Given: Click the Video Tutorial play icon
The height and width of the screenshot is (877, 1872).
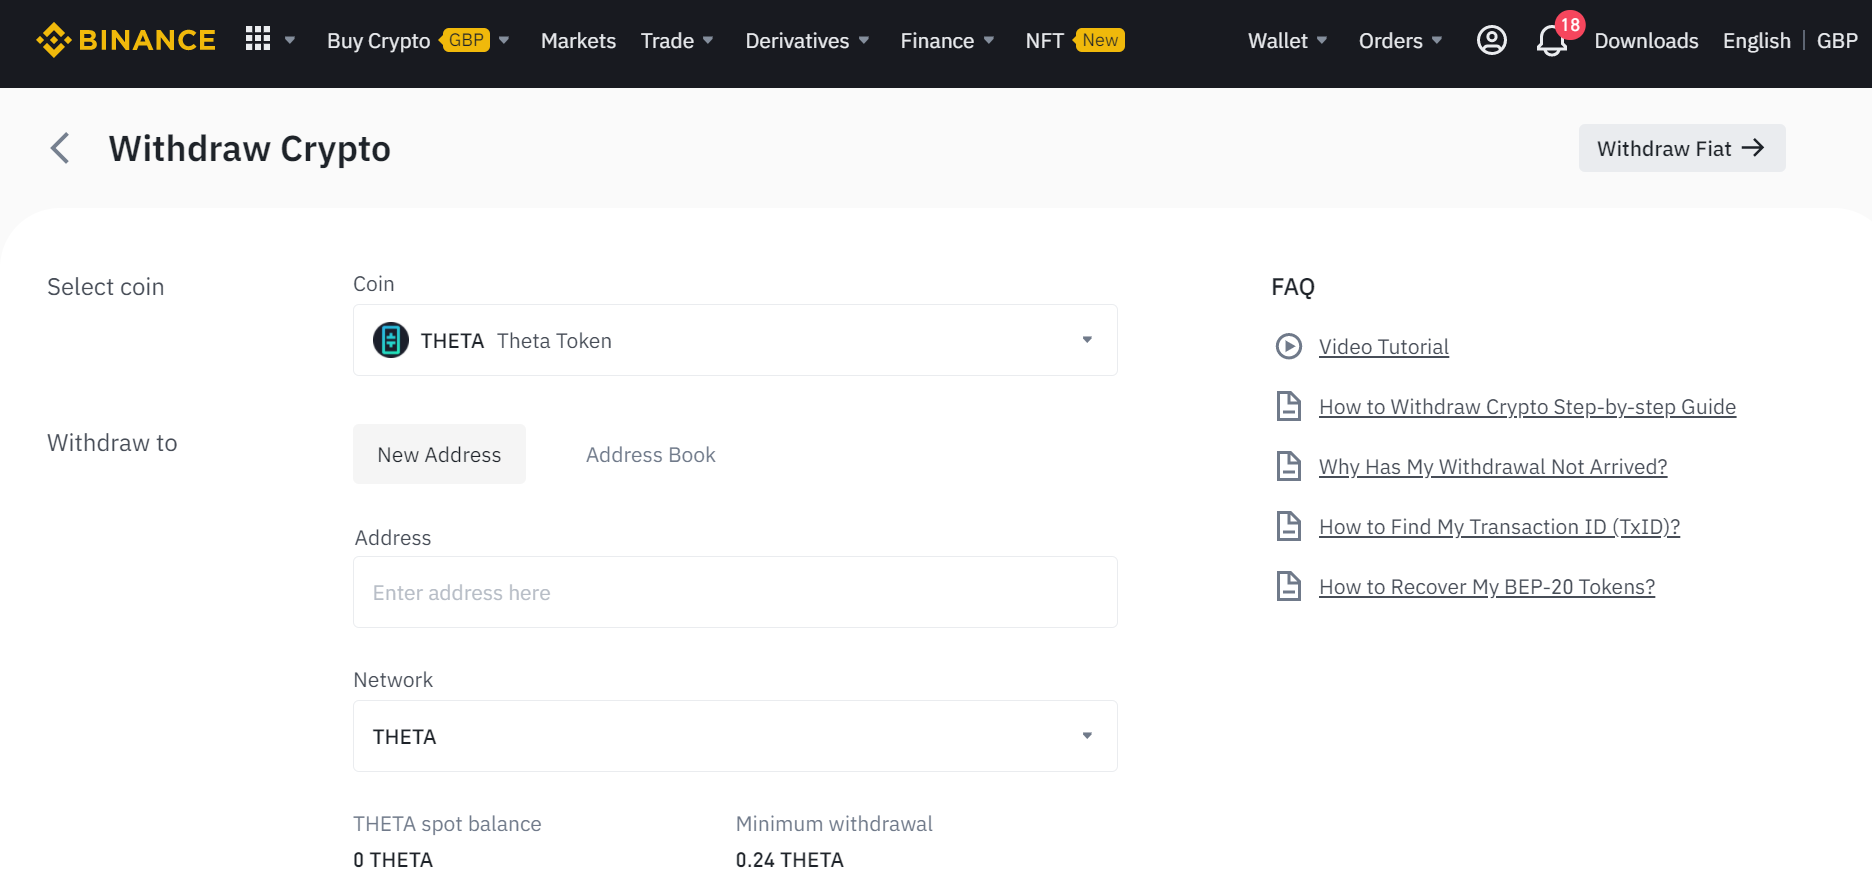Looking at the screenshot, I should click(1289, 346).
